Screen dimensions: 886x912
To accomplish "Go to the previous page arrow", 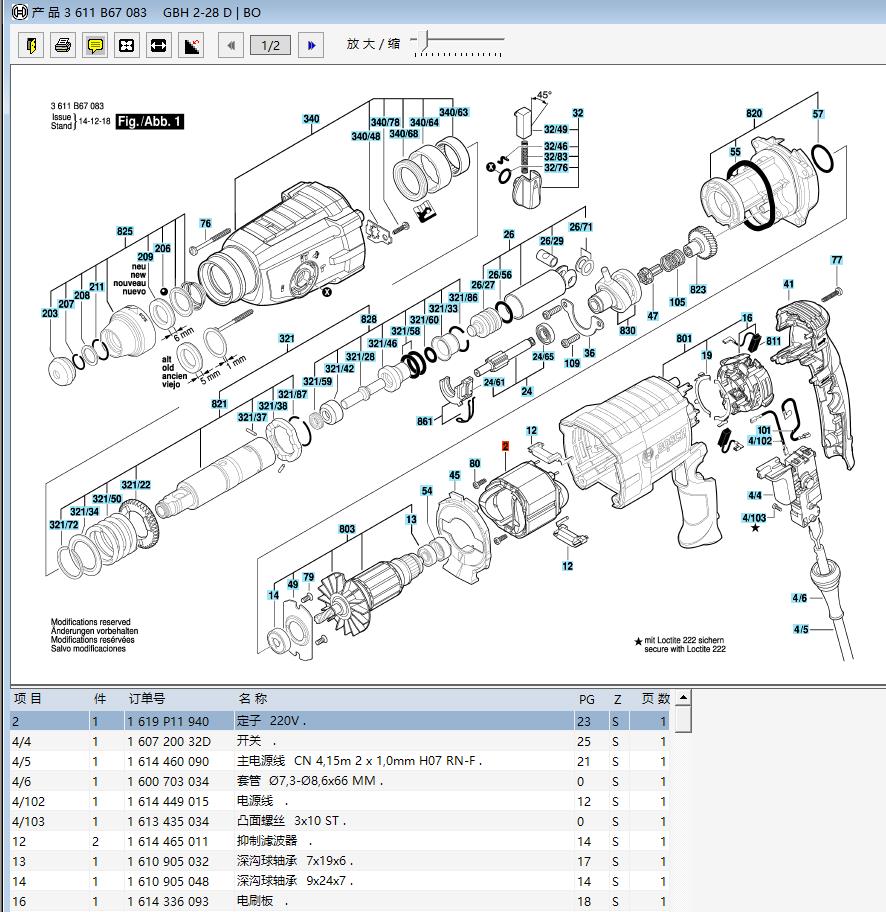I will coord(231,45).
